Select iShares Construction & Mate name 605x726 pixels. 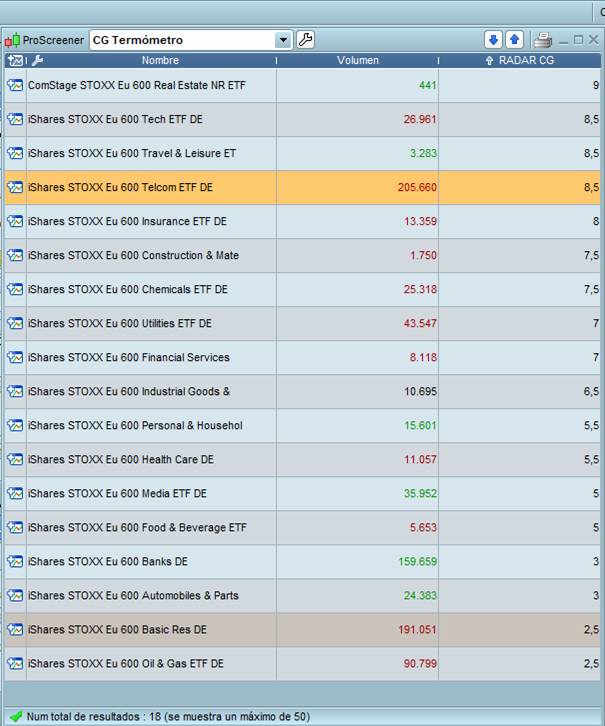pos(133,255)
